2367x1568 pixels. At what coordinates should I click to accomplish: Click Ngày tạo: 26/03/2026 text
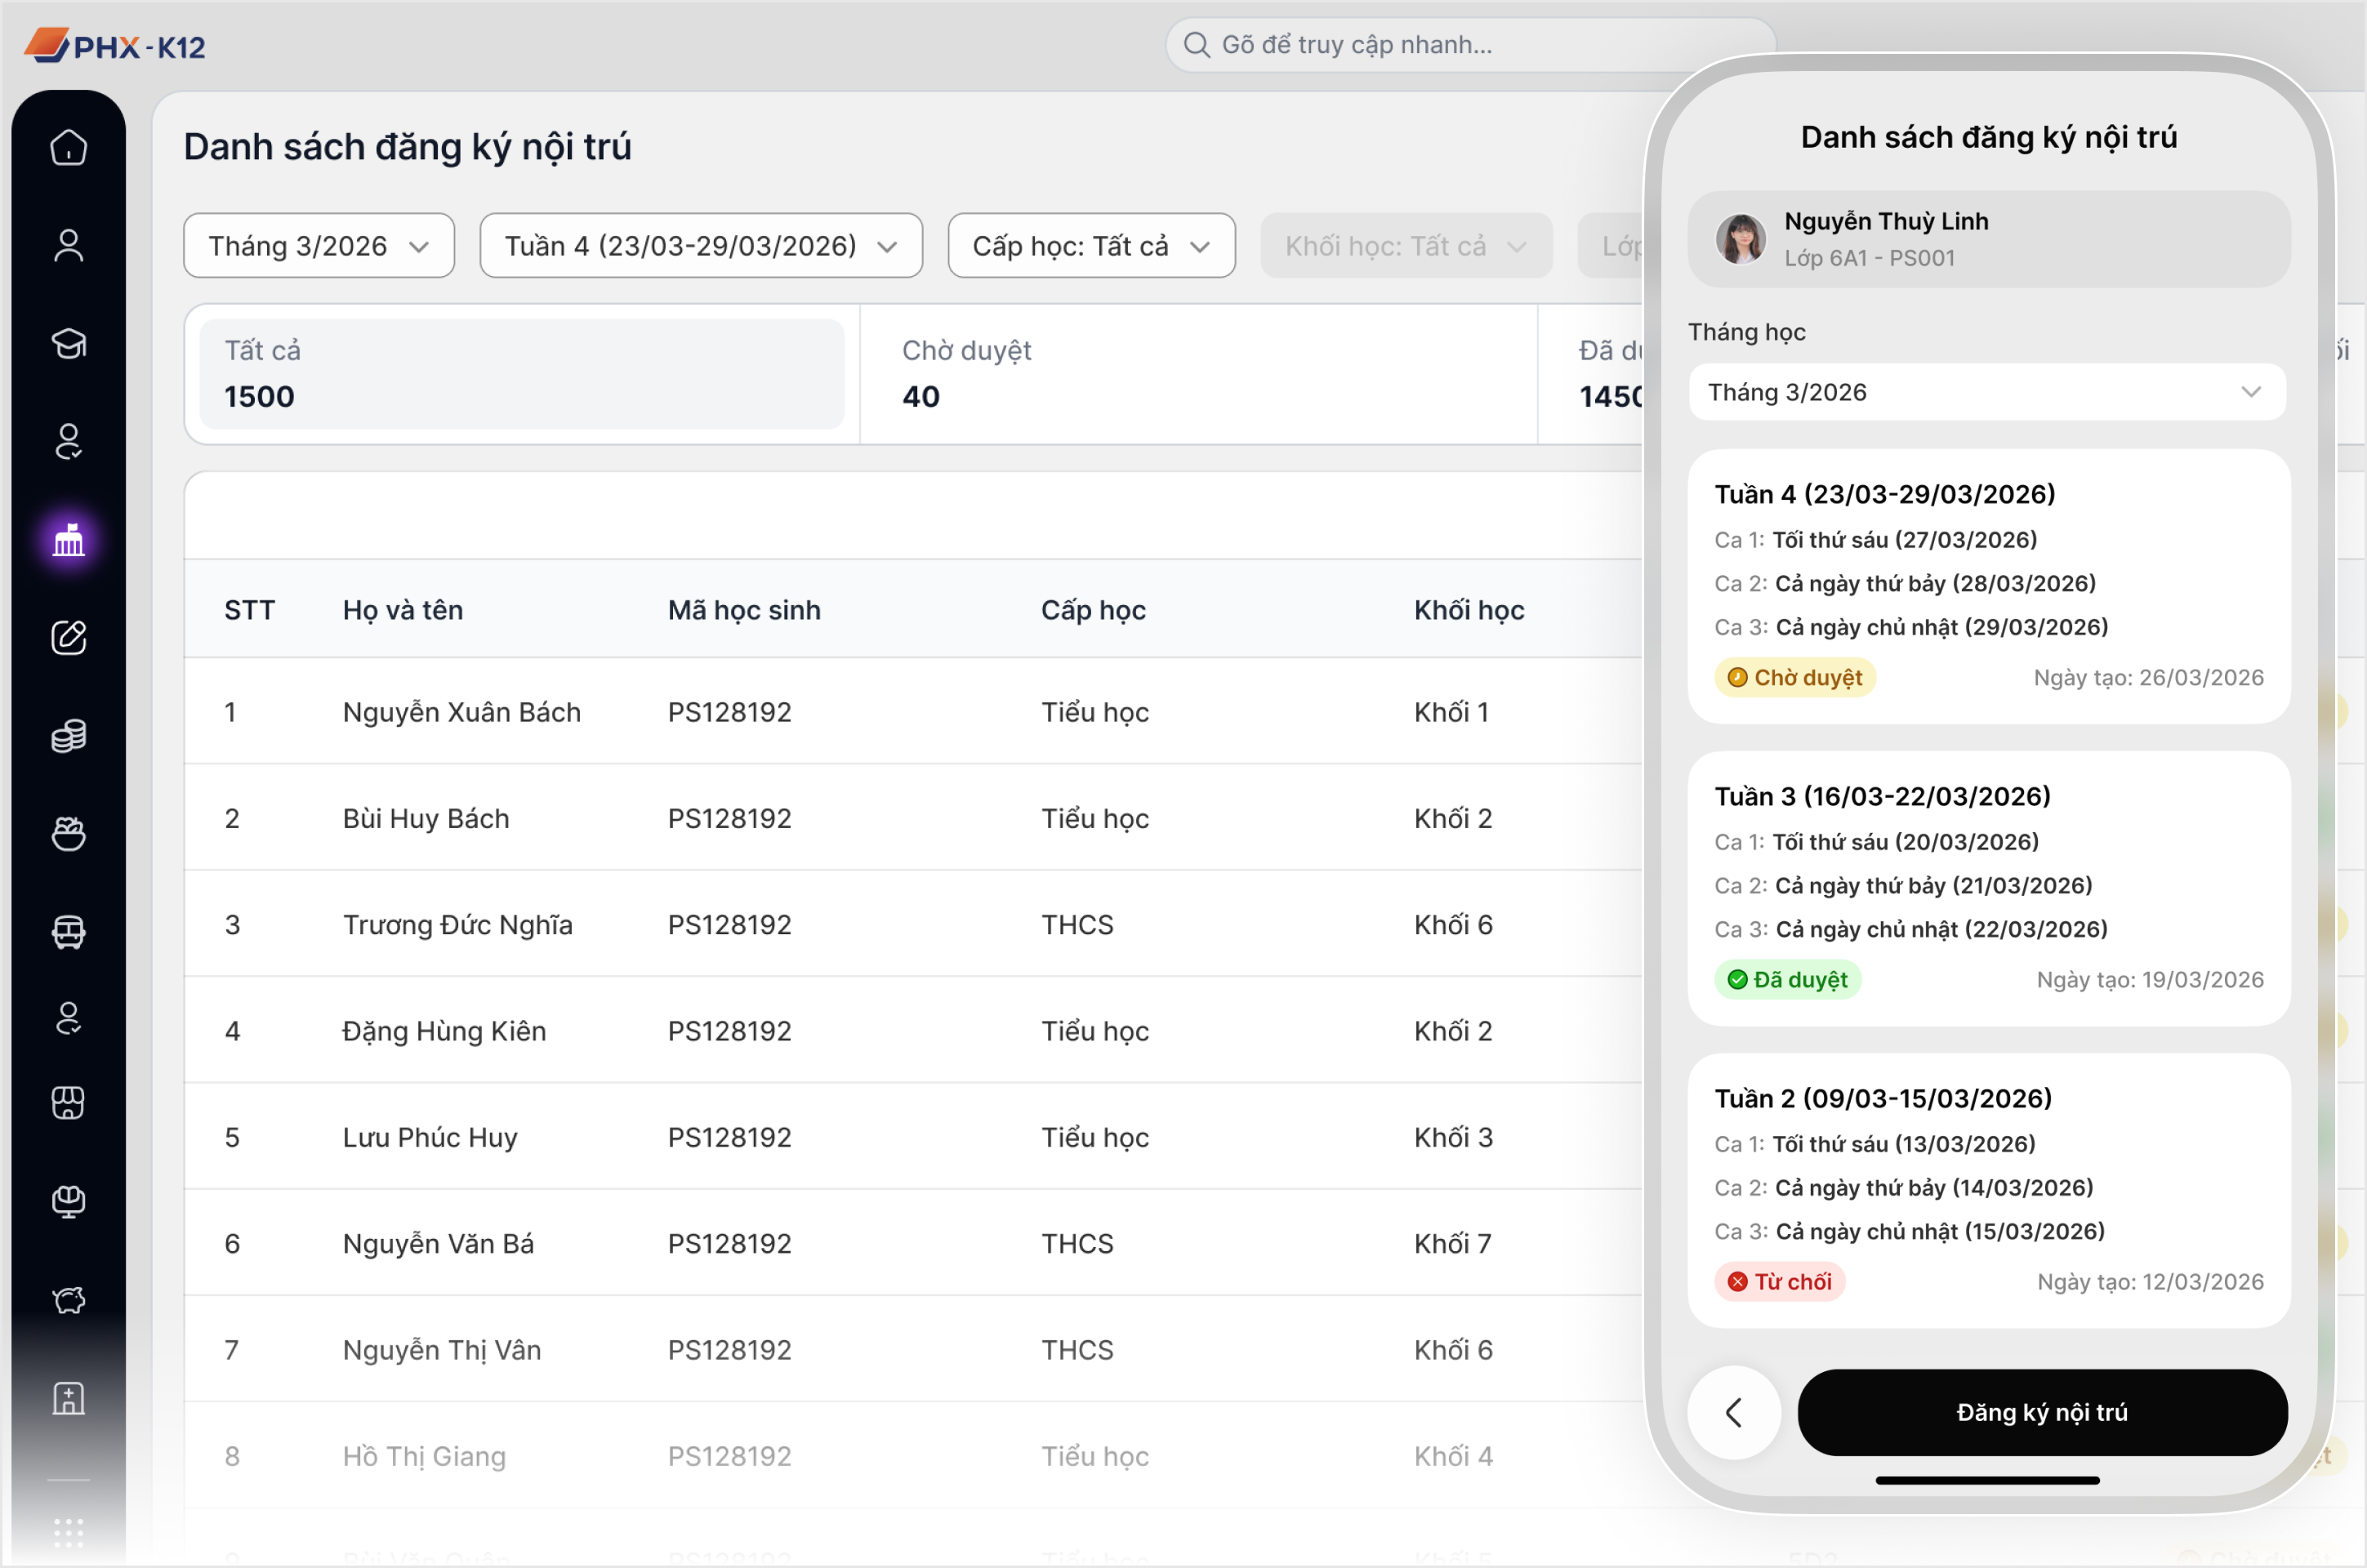[x=2149, y=678]
